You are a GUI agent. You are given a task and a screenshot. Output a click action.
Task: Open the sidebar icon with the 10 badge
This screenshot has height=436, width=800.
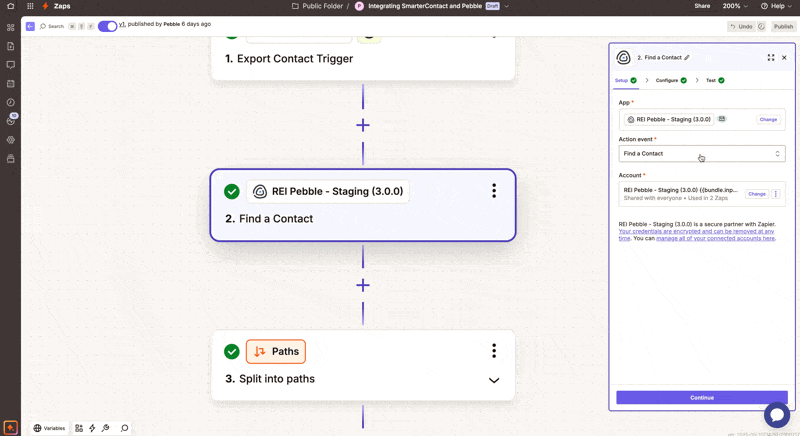(x=11, y=120)
